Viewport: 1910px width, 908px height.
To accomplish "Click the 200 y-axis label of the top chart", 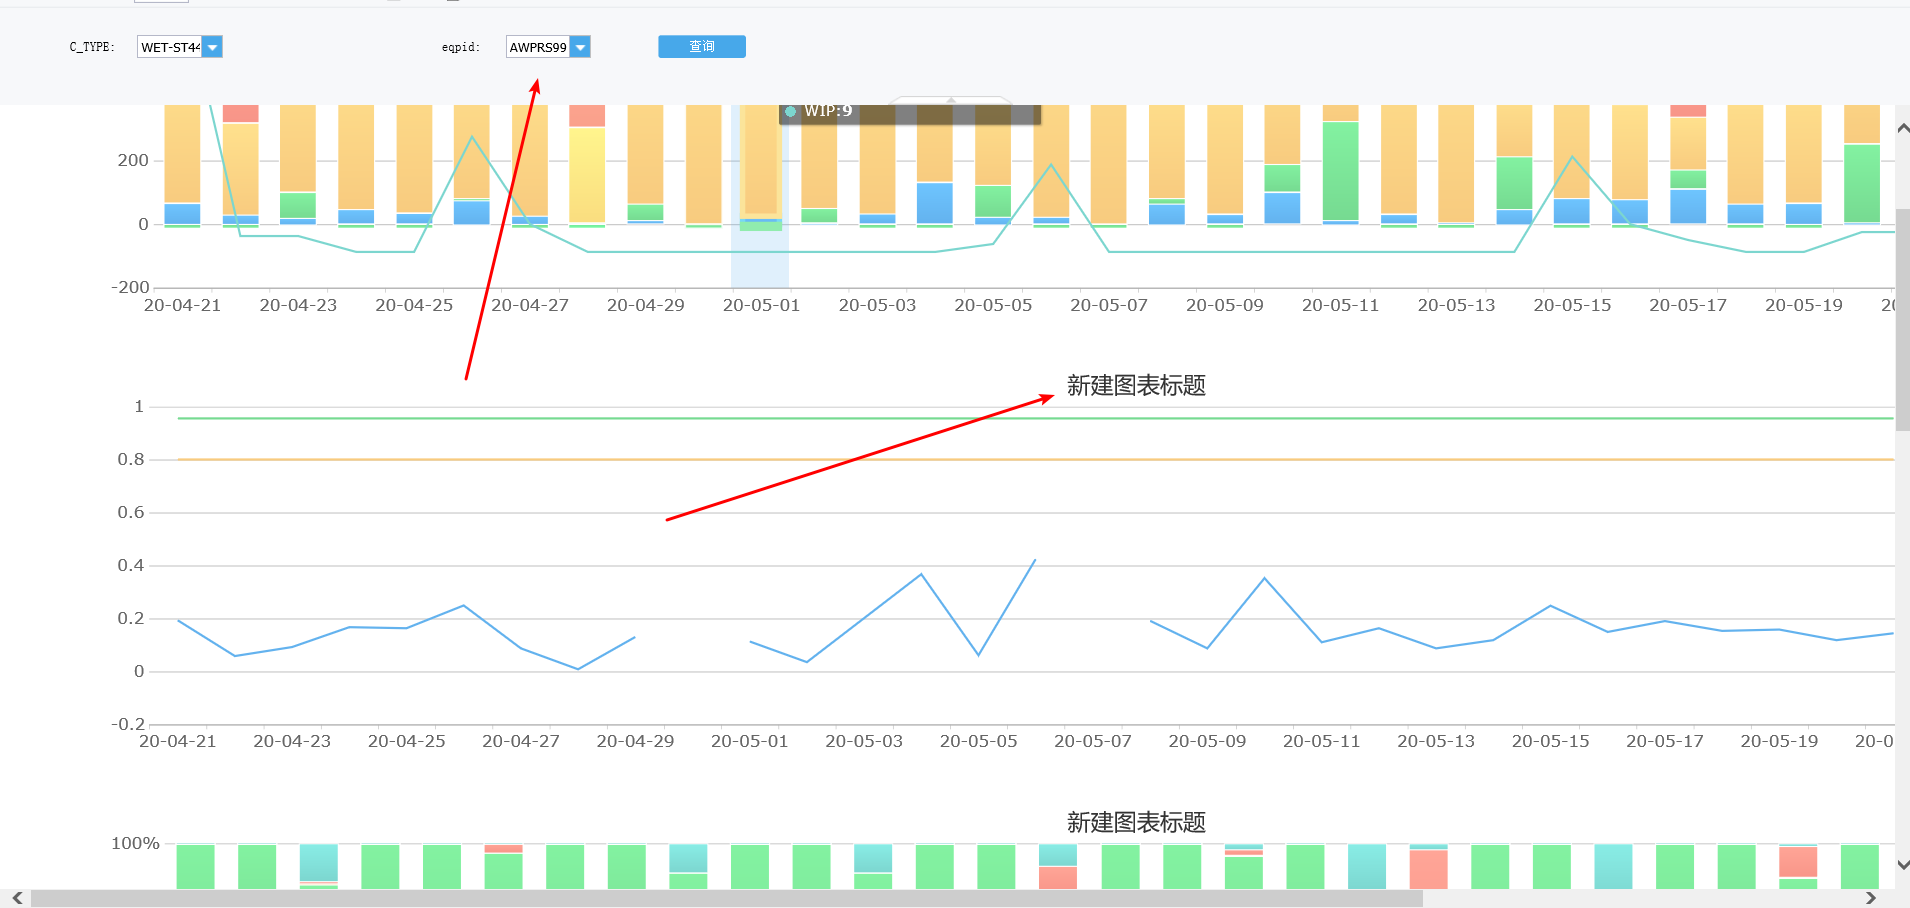I will tap(133, 161).
